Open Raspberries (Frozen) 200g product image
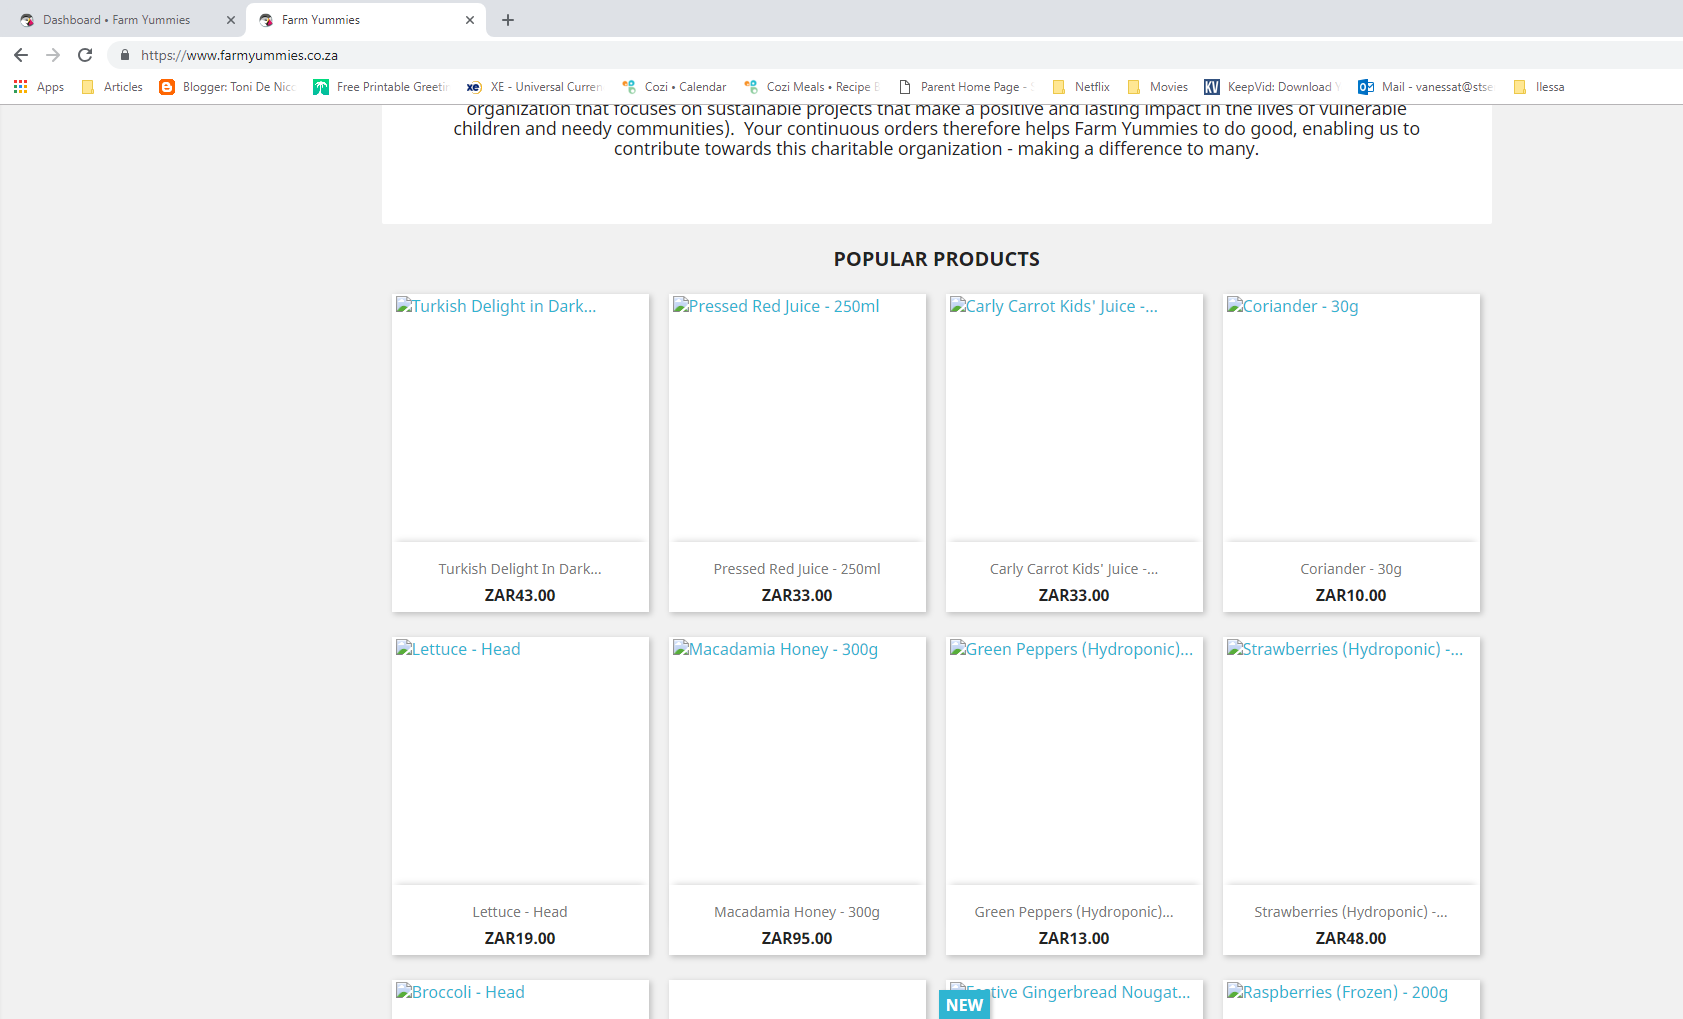 pyautogui.click(x=1351, y=1000)
